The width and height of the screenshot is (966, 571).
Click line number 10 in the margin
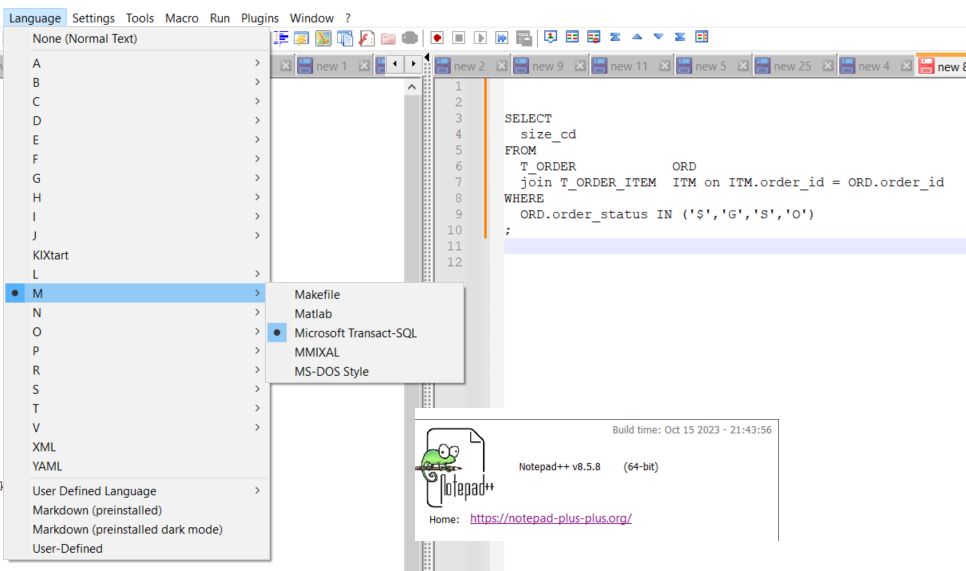(x=455, y=230)
